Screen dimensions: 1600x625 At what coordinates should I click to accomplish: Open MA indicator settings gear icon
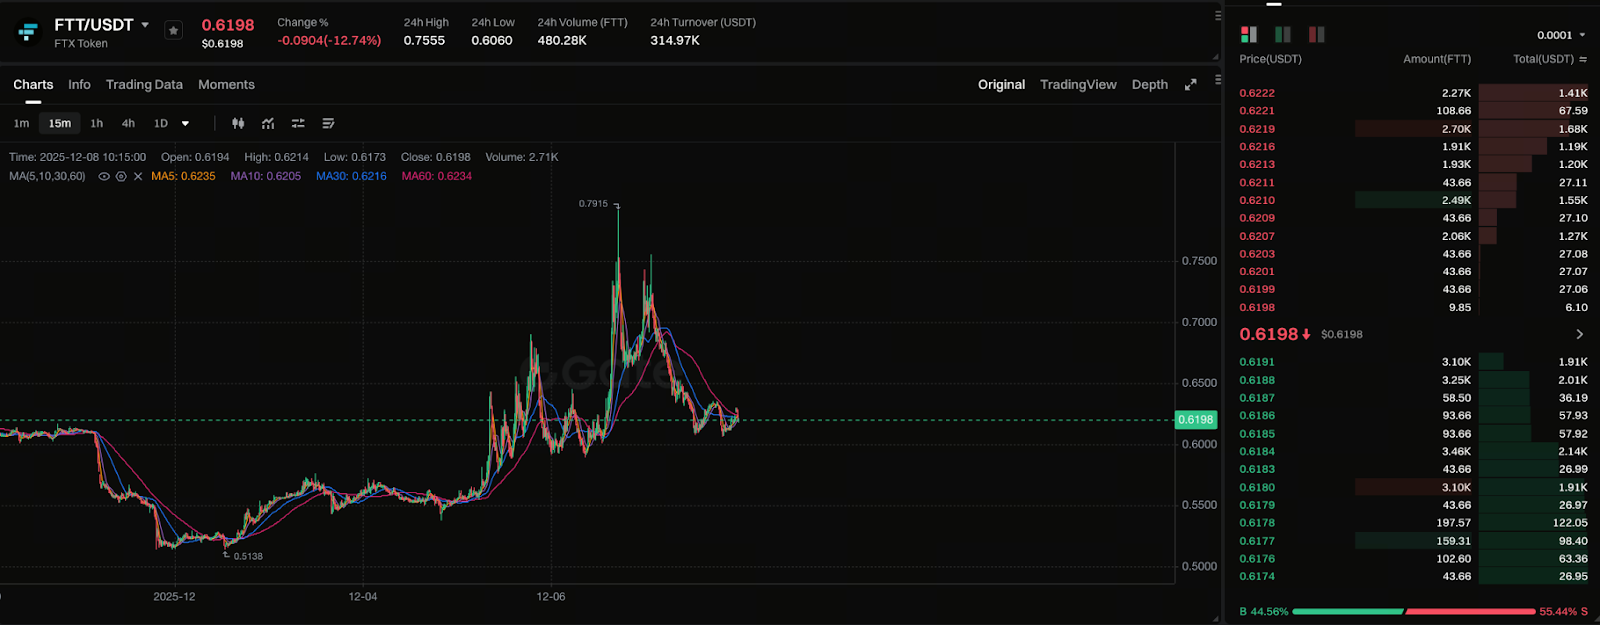pos(121,176)
